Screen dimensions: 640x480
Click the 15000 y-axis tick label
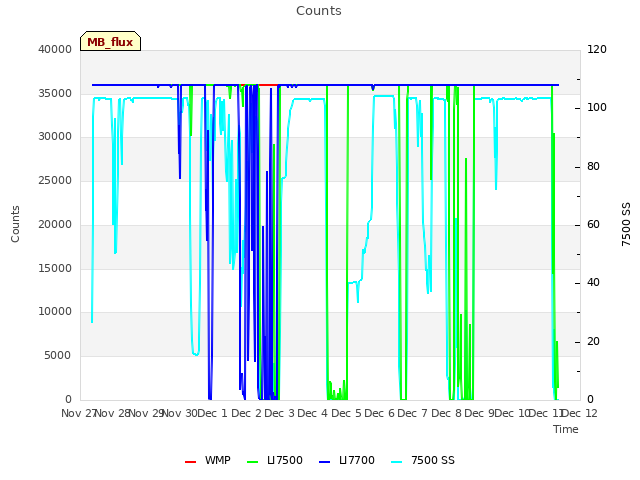tap(55, 268)
